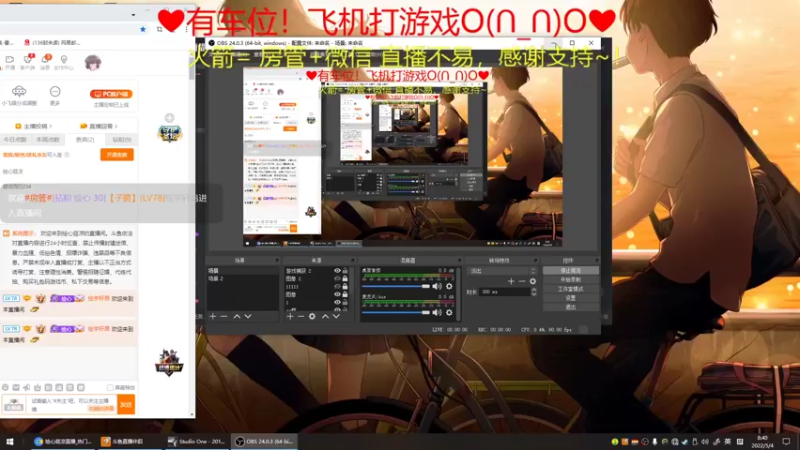Viewport: 800px width, 450px height.
Task: Open 麦克风/Aux audio settings gear
Action: click(x=449, y=312)
